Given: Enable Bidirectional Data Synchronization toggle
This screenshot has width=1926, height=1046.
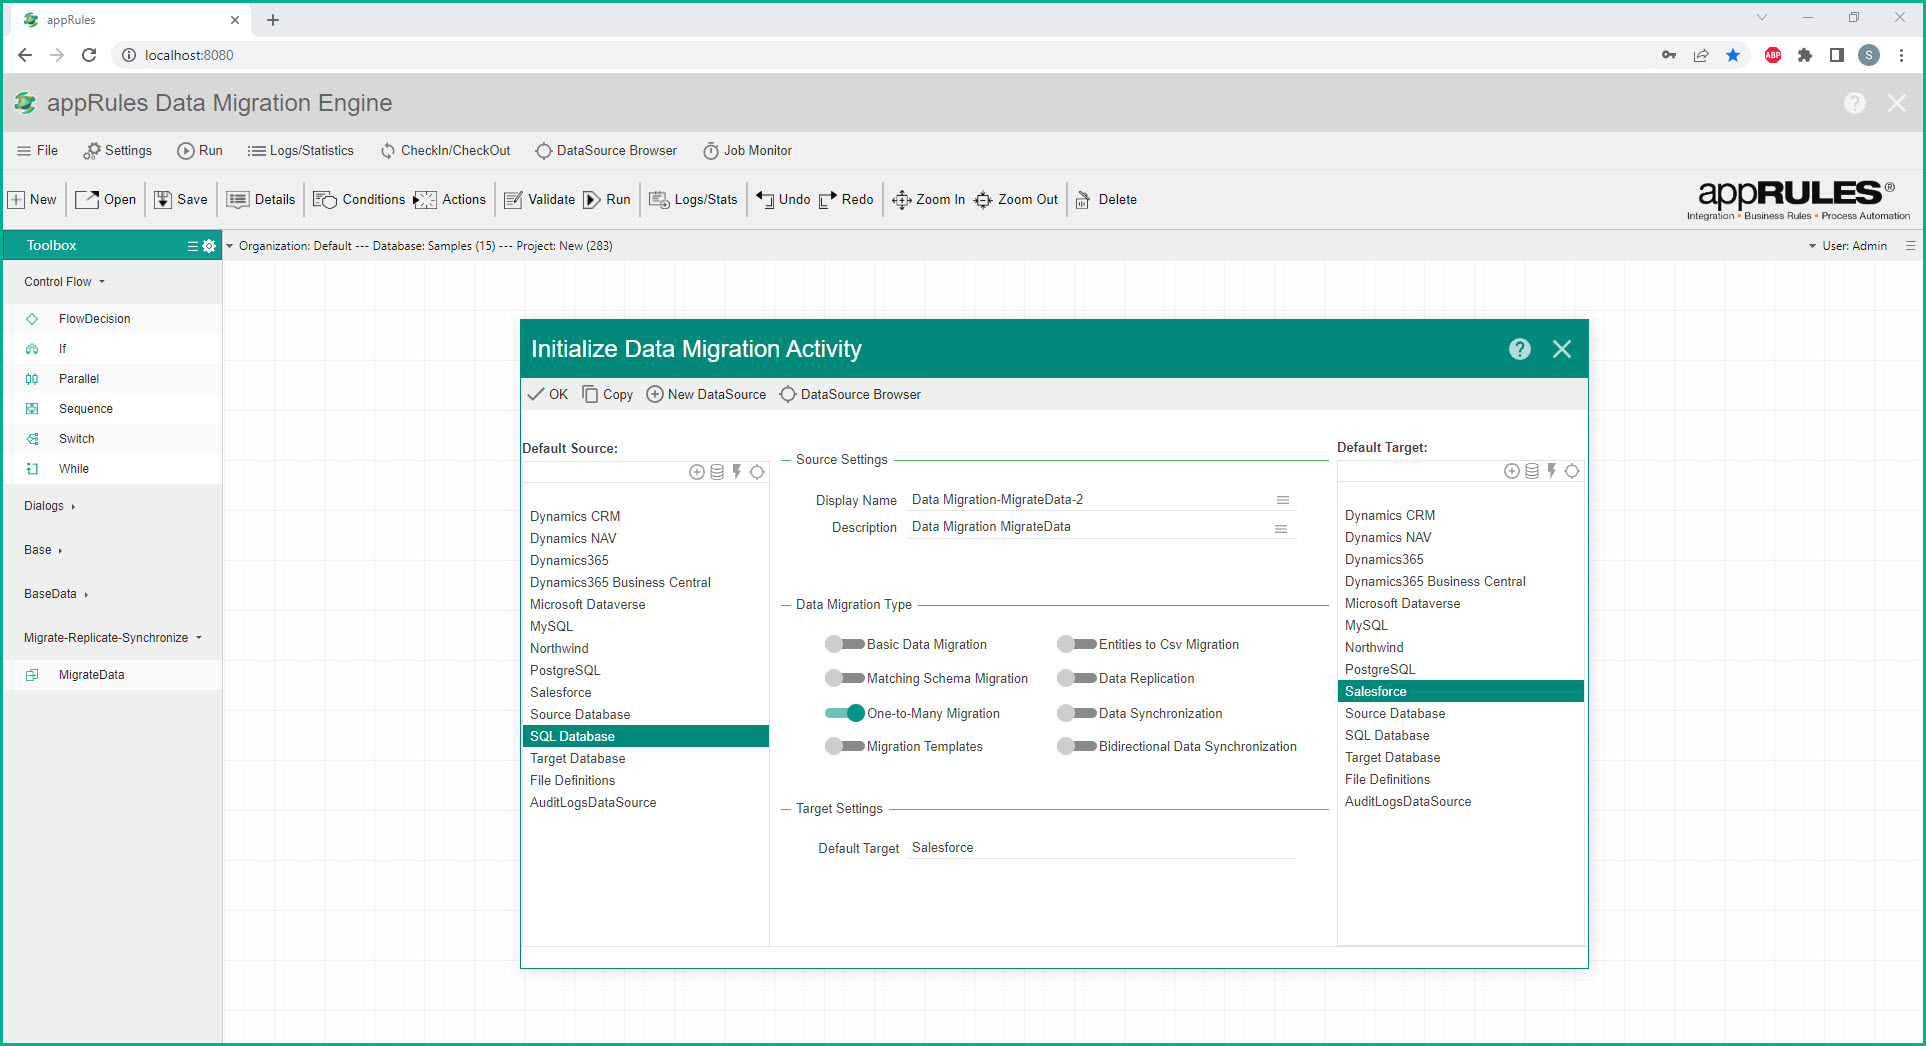Looking at the screenshot, I should tap(1077, 746).
